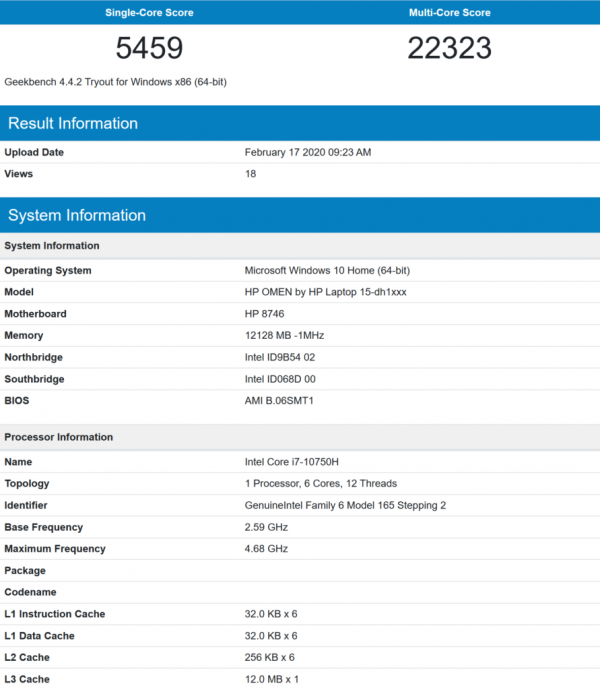Click the Codename row label
The width and height of the screenshot is (600, 690).
click(x=30, y=592)
